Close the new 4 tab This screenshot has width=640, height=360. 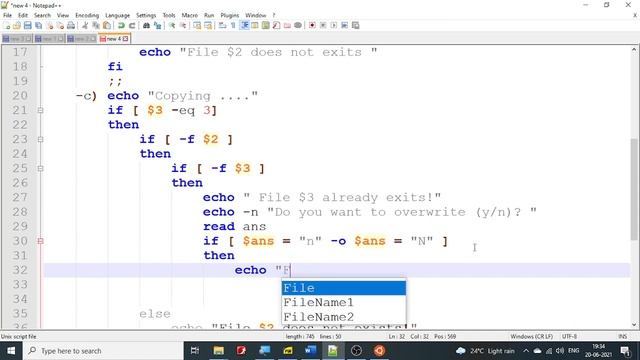click(125, 39)
